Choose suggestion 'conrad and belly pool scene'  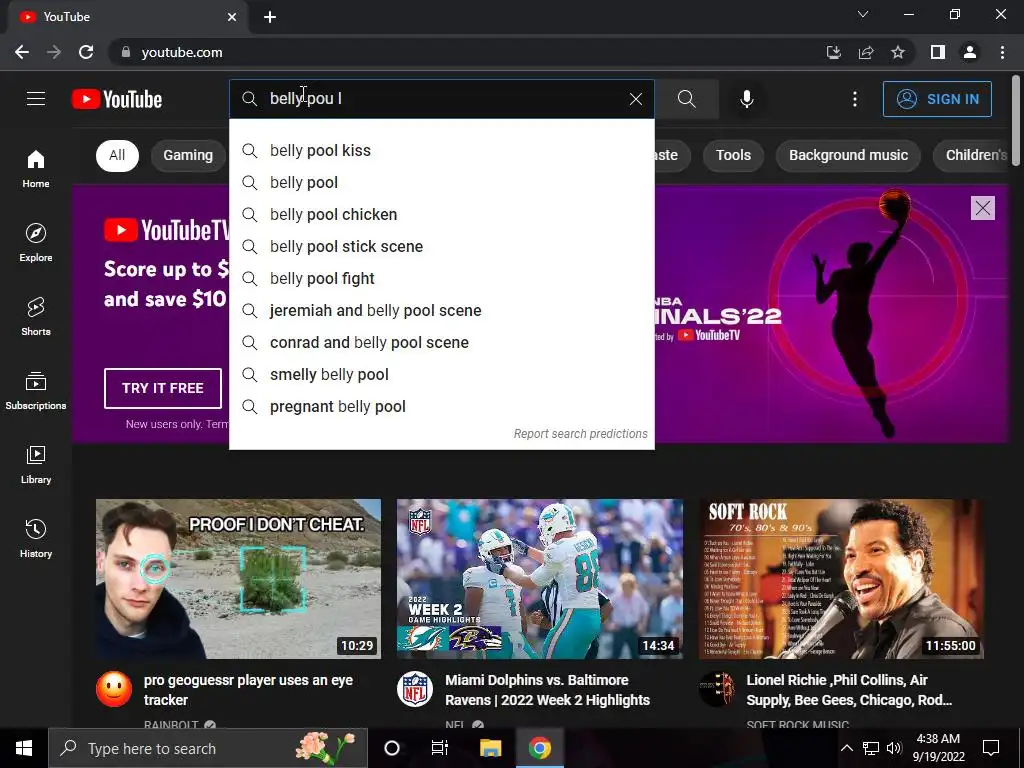pyautogui.click(x=441, y=342)
